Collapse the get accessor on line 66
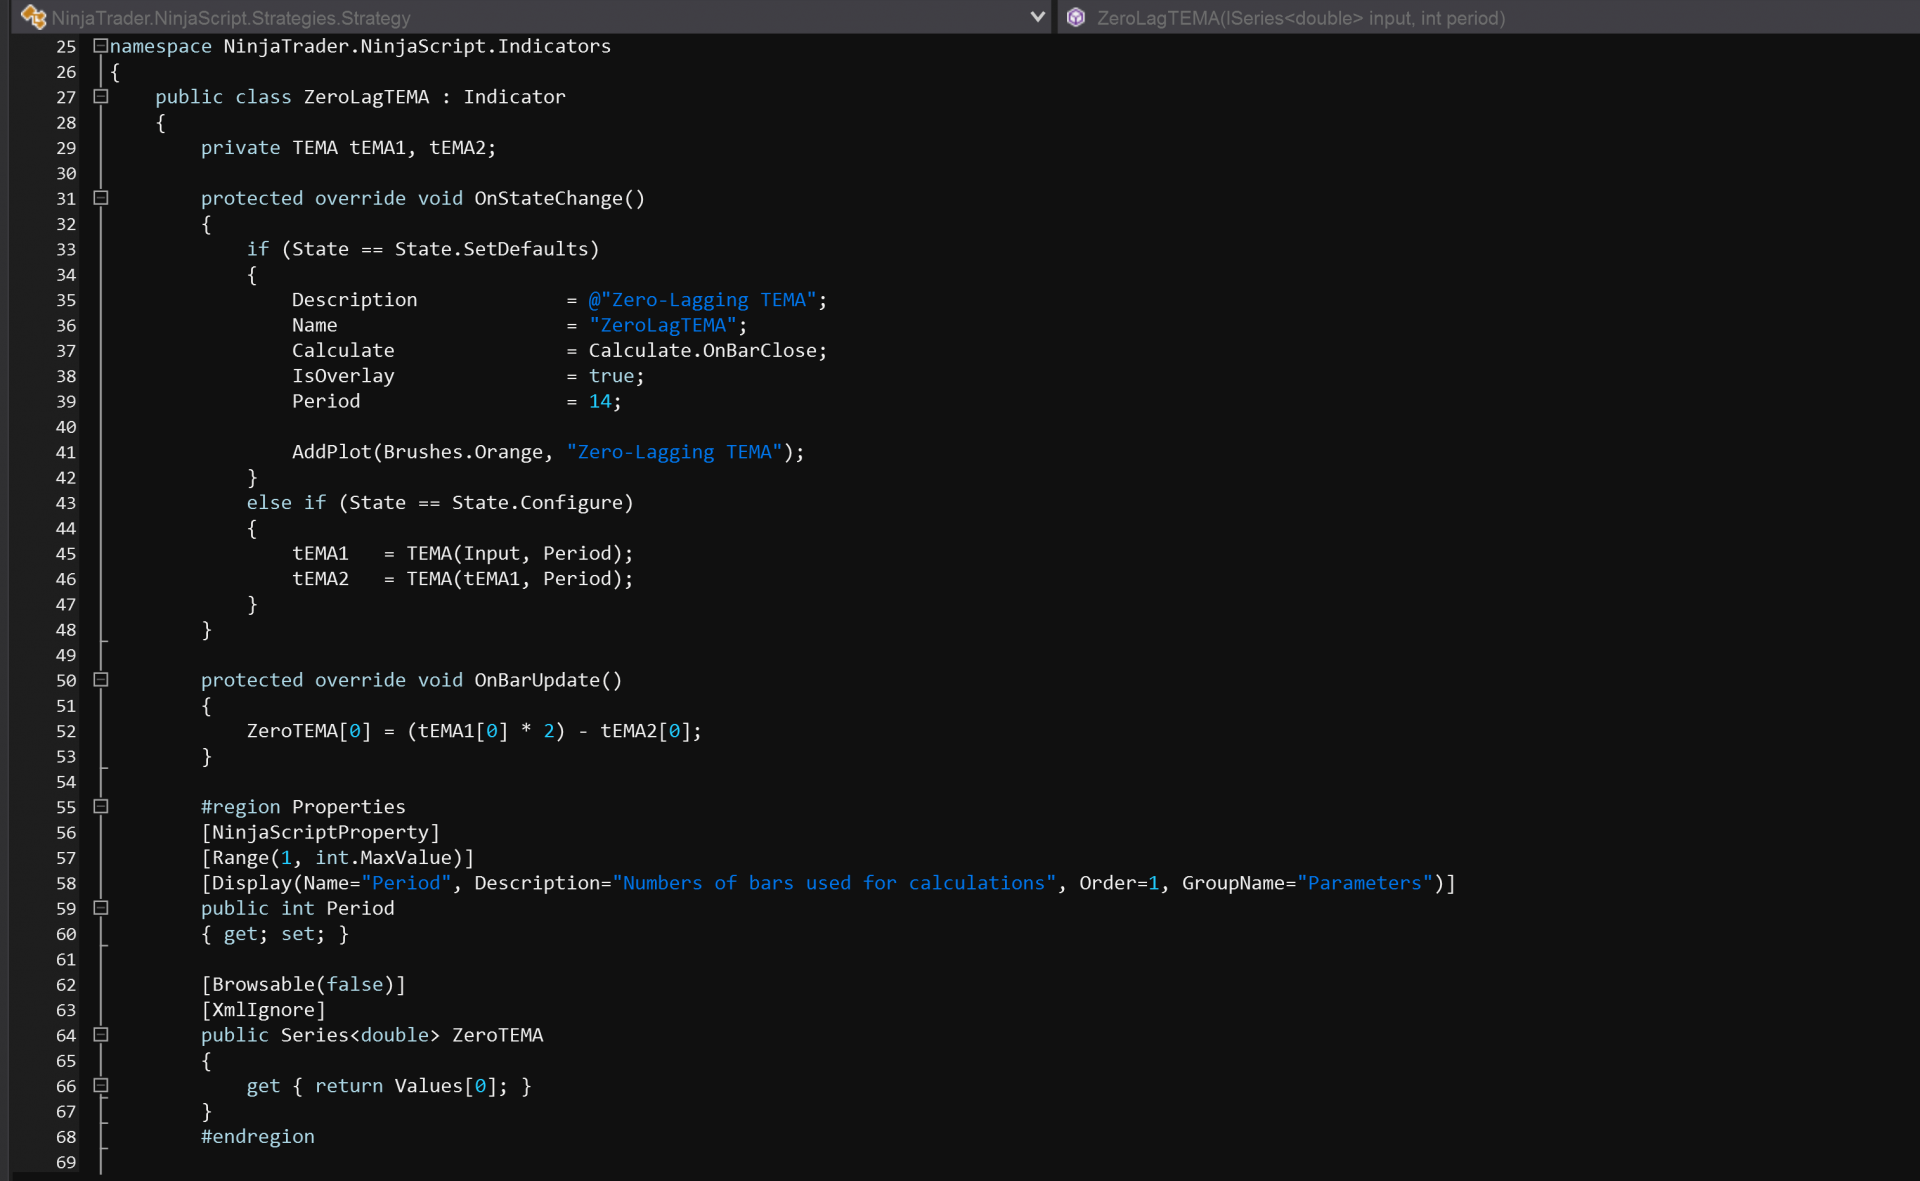The image size is (1920, 1181). [100, 1086]
